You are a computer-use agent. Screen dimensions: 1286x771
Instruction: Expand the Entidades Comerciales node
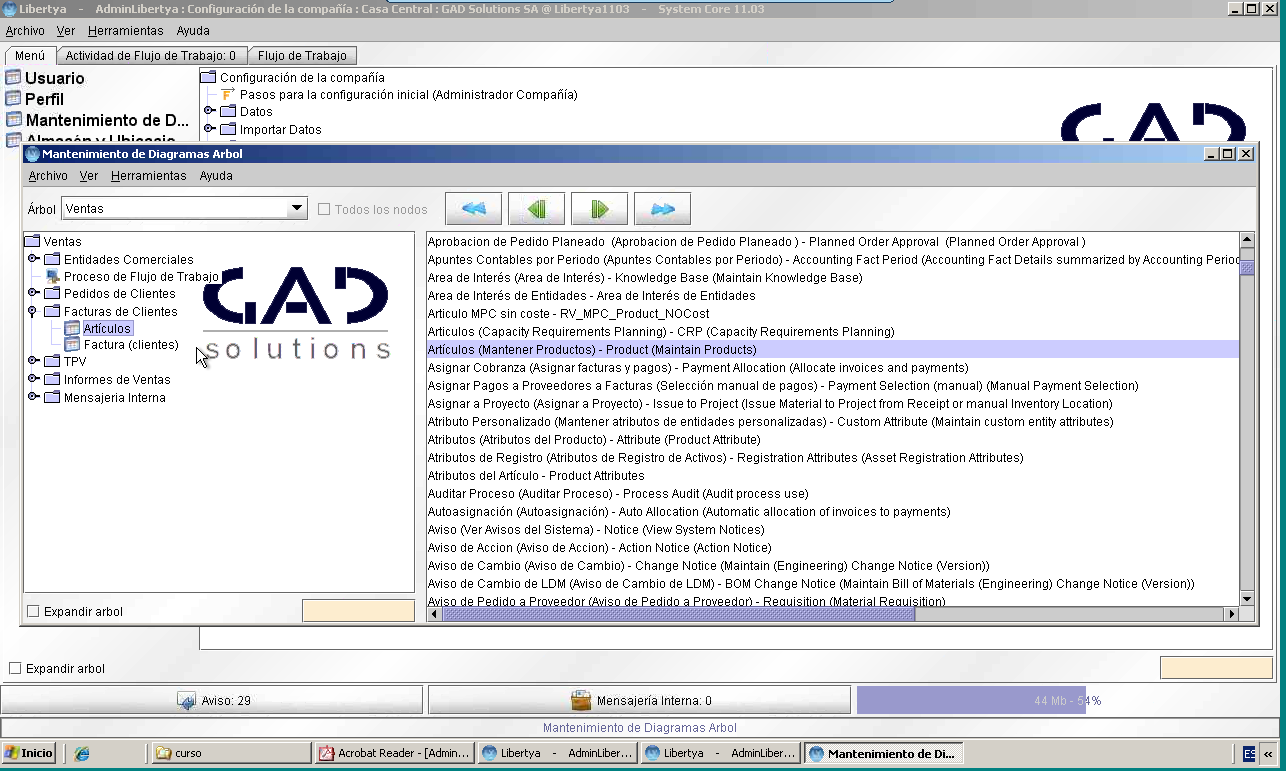tap(33, 259)
